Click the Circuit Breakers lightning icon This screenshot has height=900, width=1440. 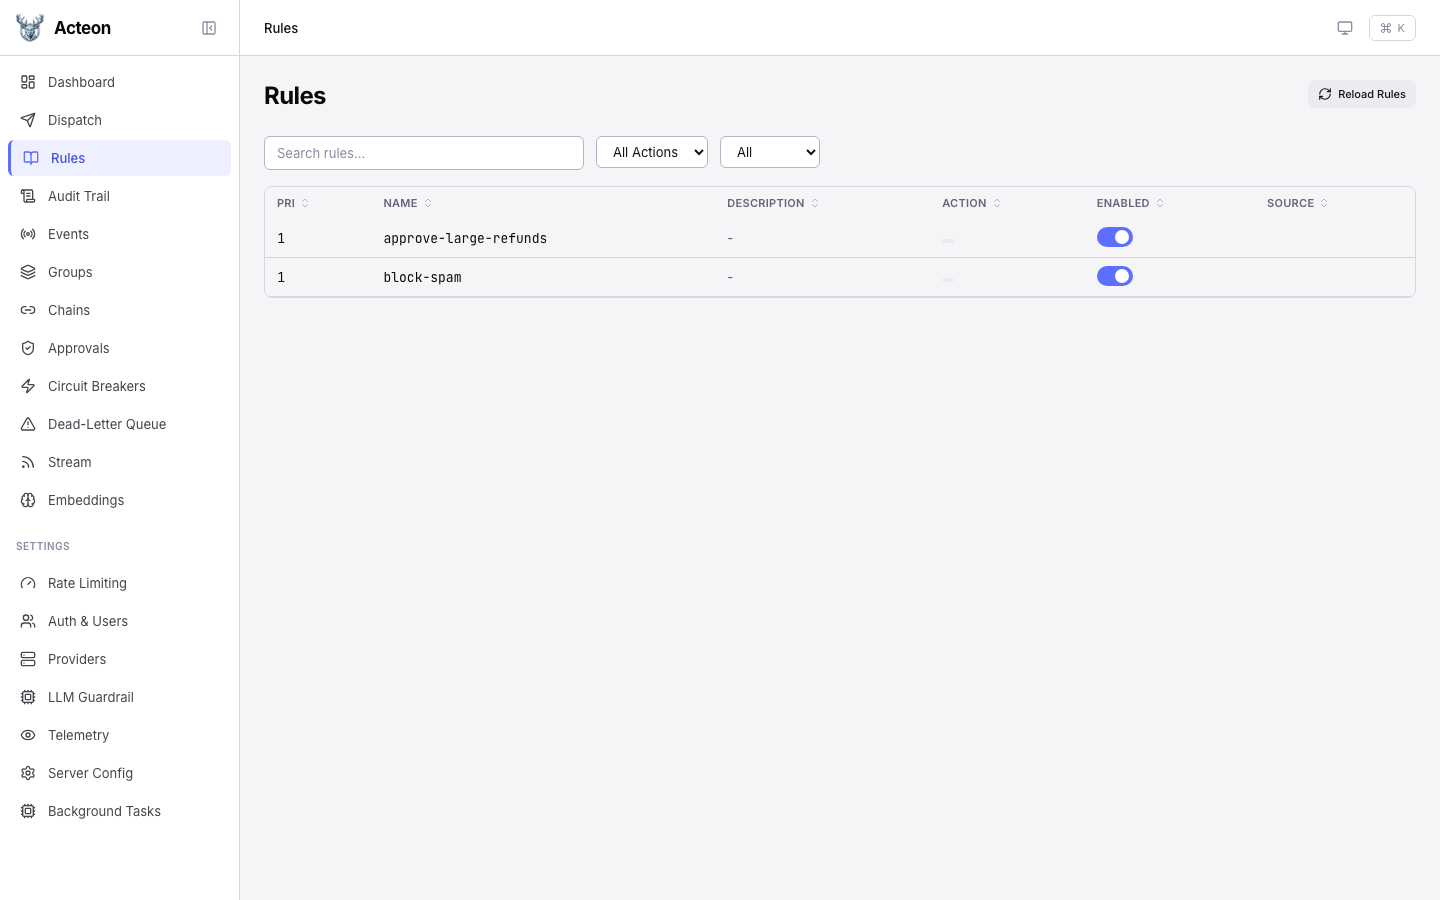point(28,386)
